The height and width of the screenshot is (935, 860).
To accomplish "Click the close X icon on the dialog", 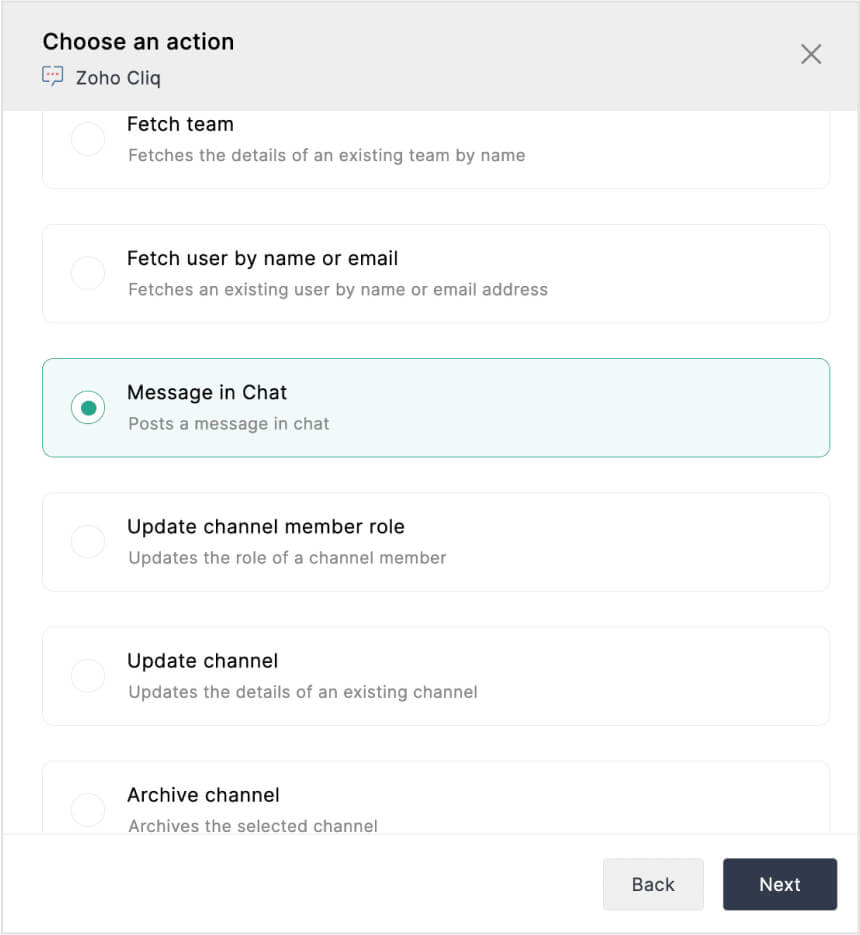I will point(811,54).
